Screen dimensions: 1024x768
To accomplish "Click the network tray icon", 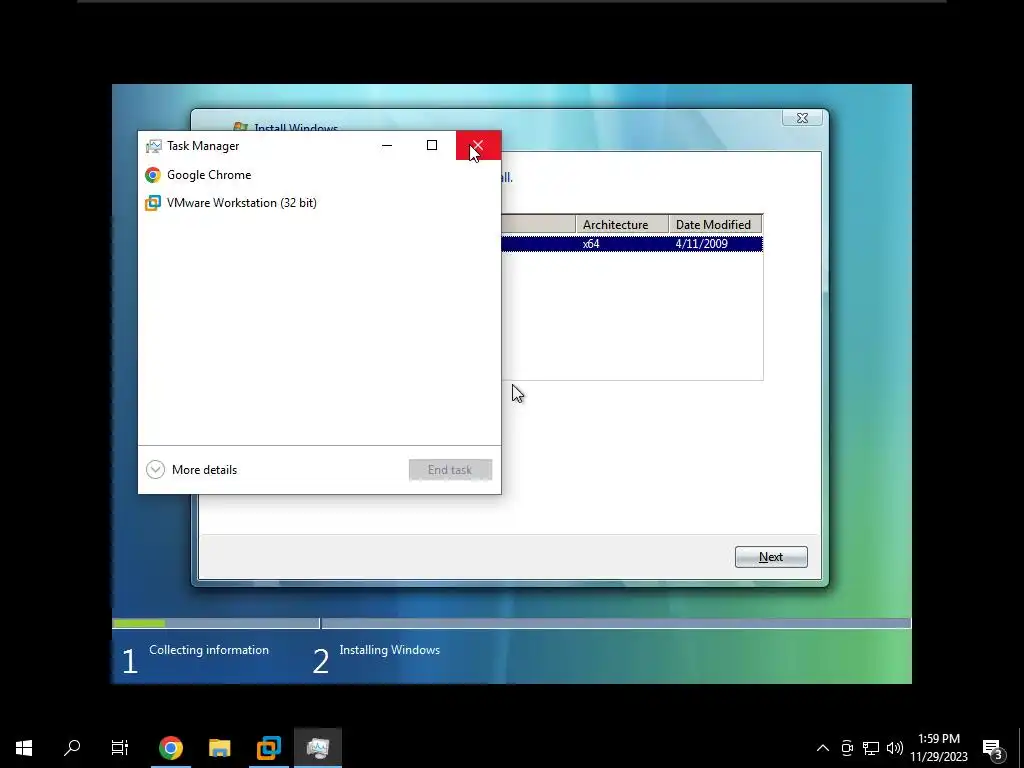I will click(x=871, y=748).
